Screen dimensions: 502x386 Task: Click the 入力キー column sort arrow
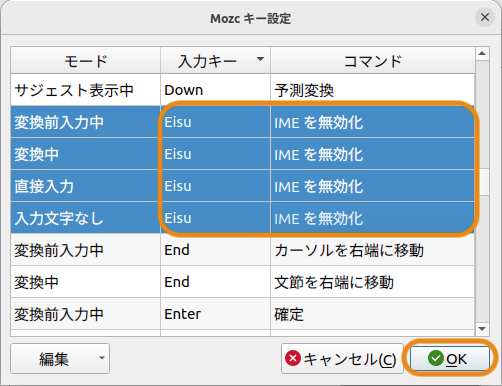(260, 59)
